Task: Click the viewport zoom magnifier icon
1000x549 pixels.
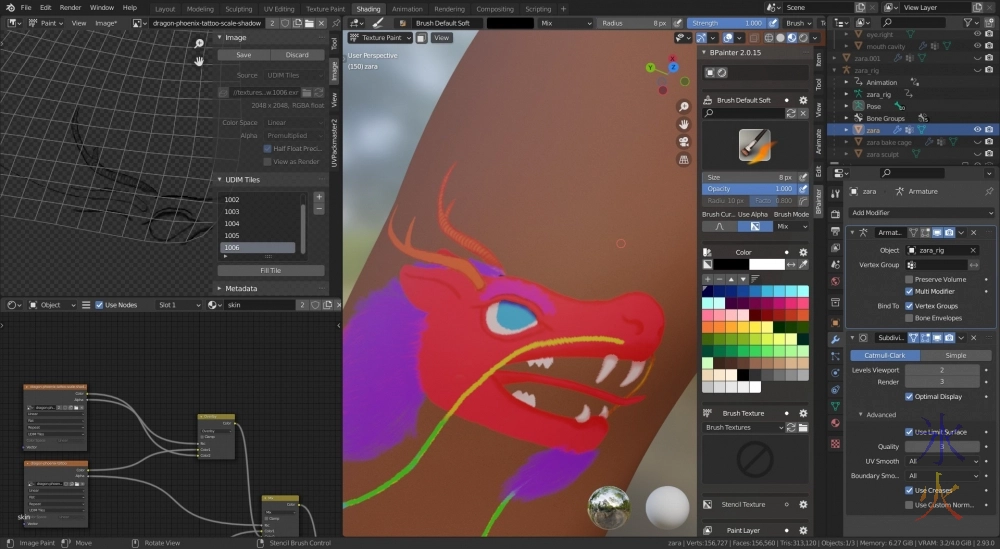Action: [683, 107]
